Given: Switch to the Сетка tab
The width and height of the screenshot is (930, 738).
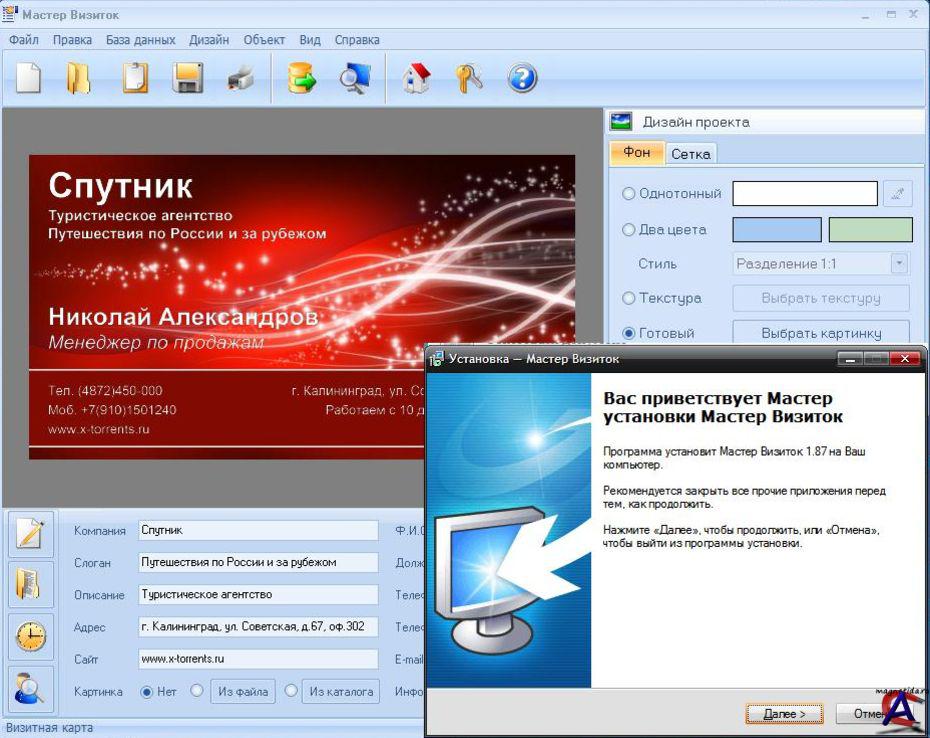Looking at the screenshot, I should (x=691, y=154).
